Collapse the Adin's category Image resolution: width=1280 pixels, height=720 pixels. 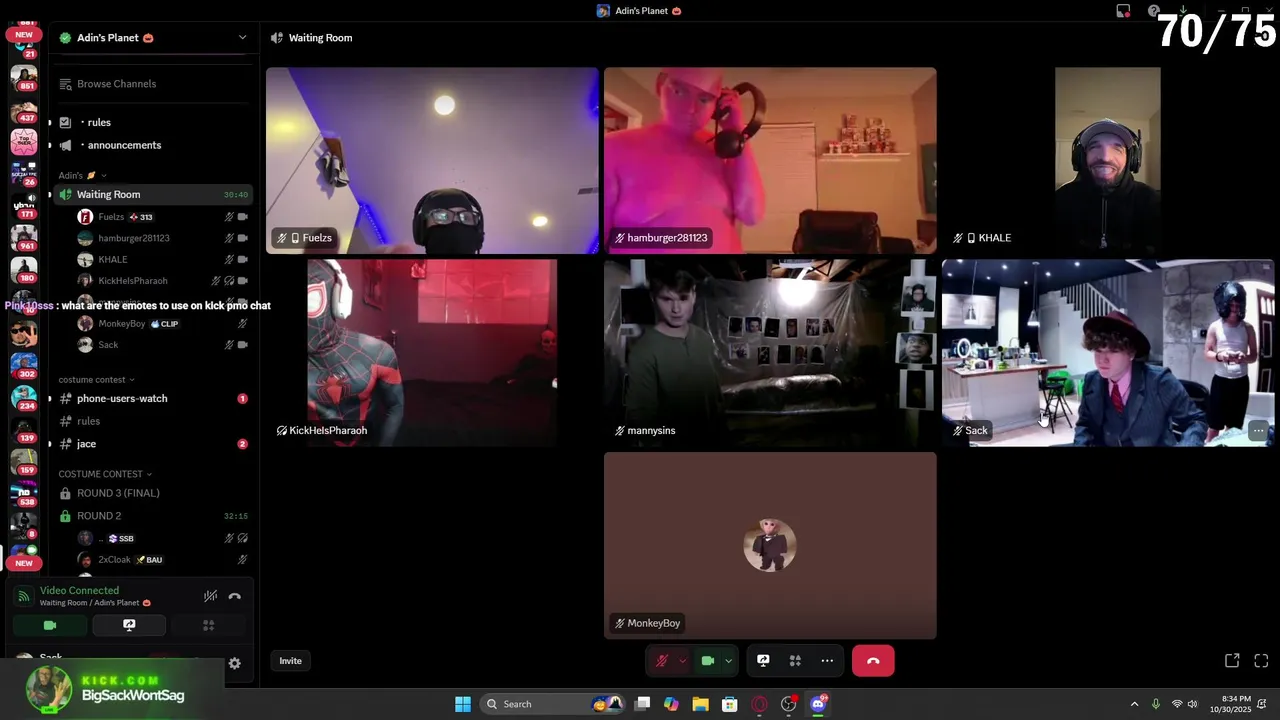[x=82, y=175]
